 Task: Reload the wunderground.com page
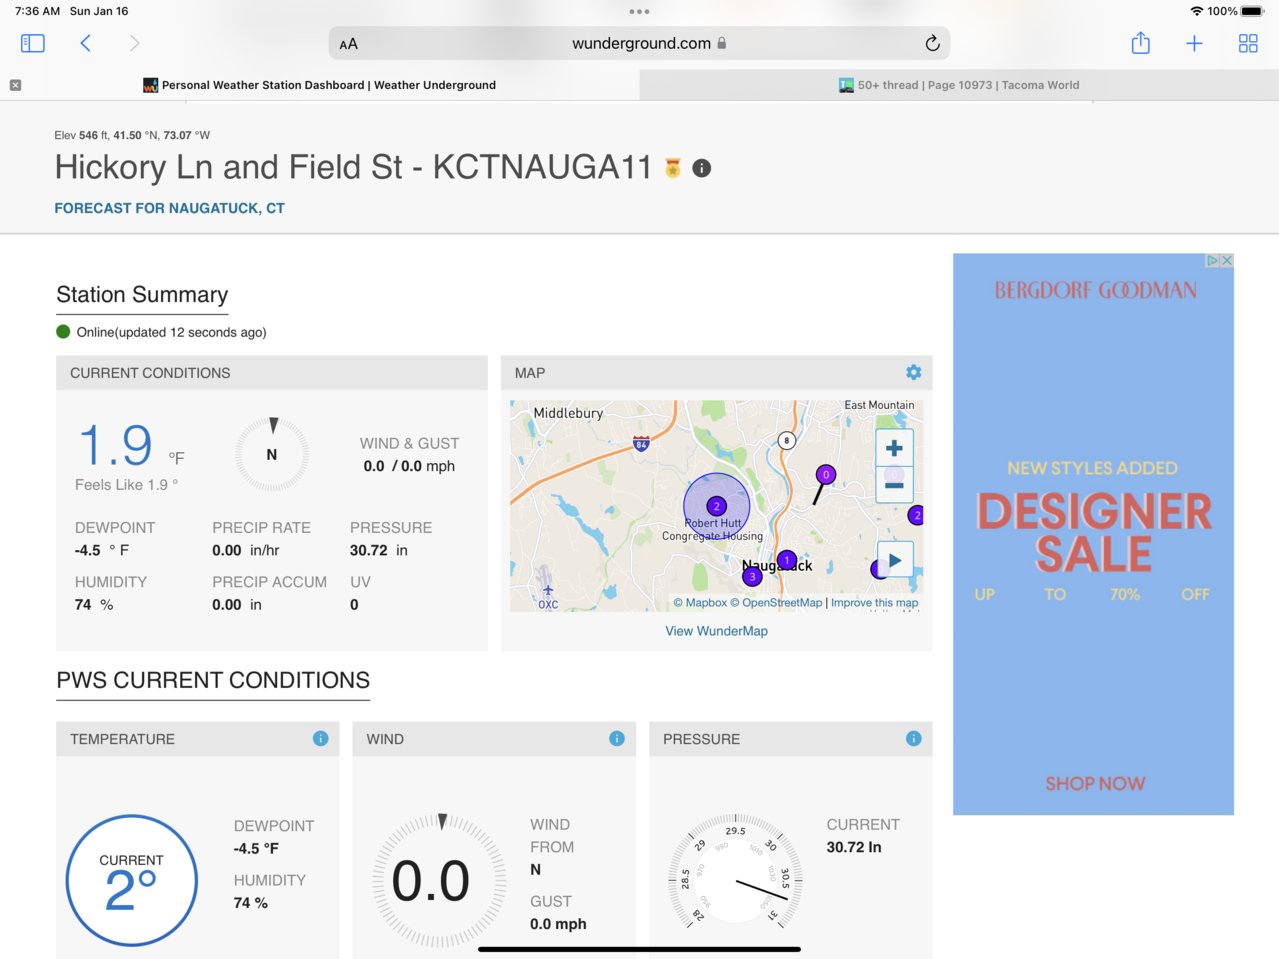click(932, 43)
